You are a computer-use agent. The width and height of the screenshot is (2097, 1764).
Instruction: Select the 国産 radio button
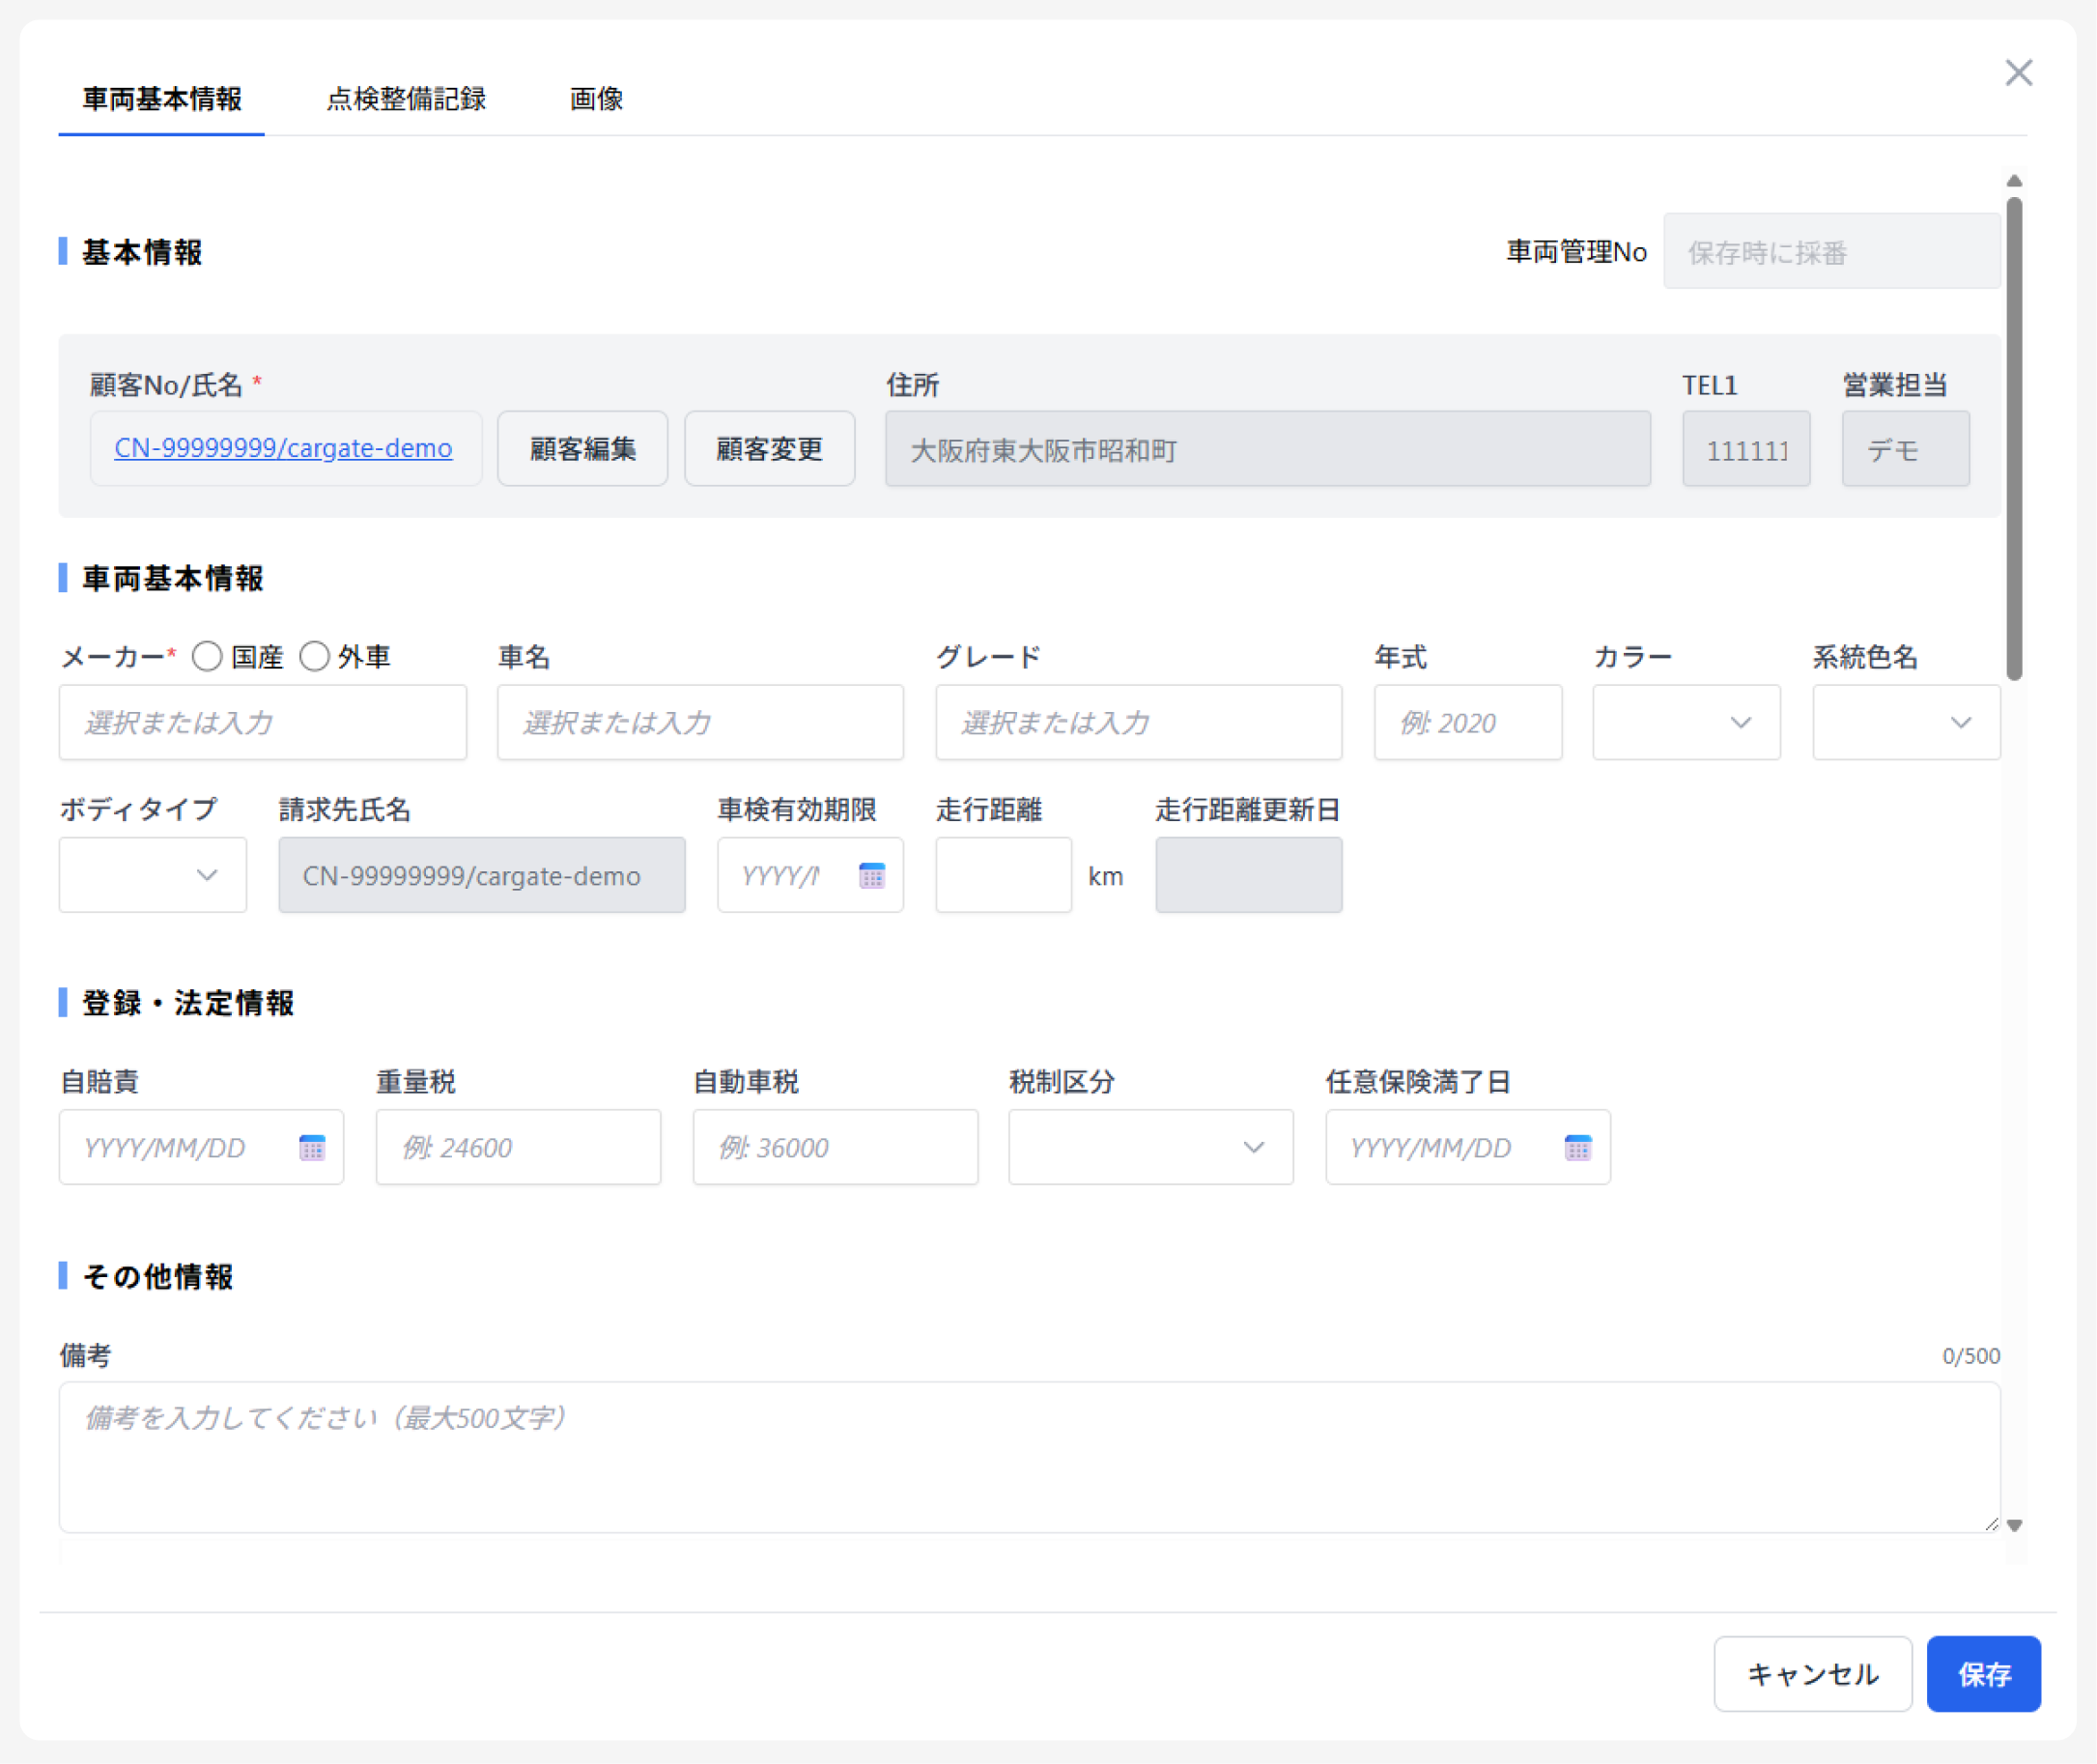coord(207,657)
